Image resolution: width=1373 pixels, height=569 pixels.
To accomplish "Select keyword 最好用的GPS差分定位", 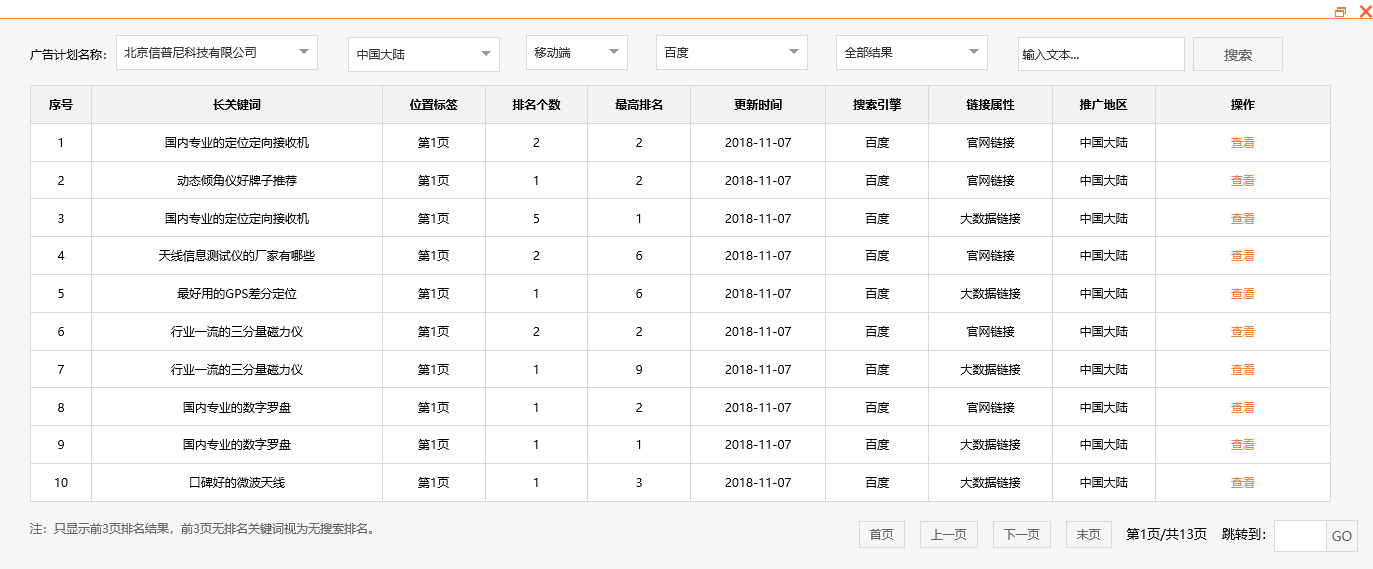I will pyautogui.click(x=237, y=294).
